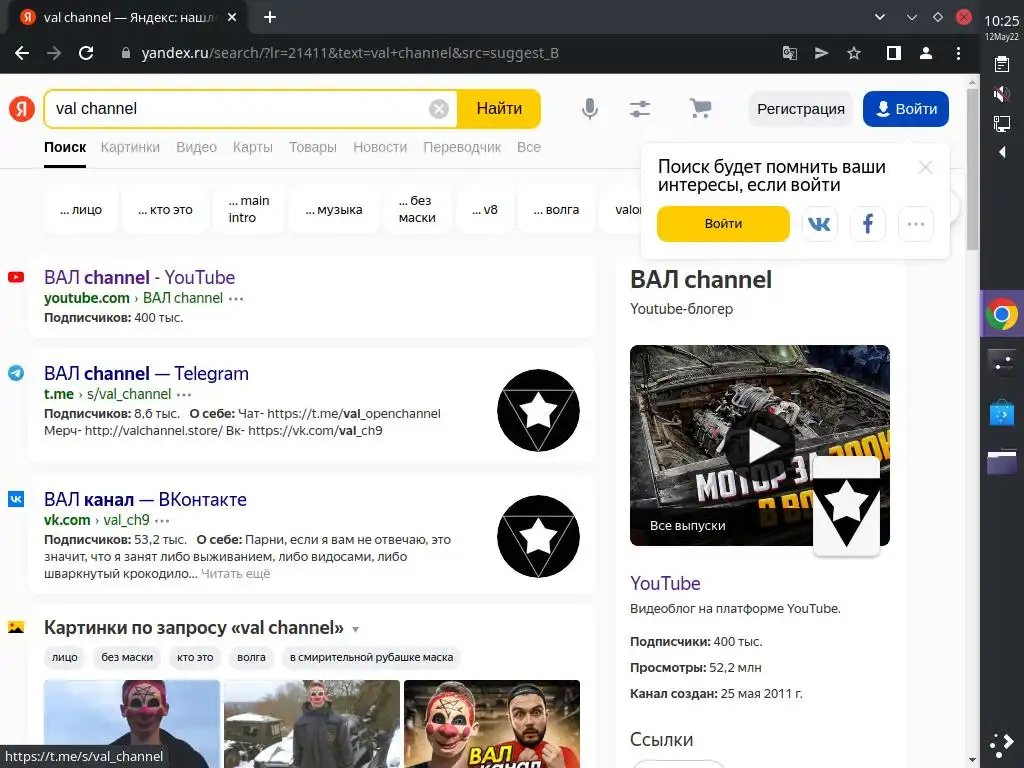1024x768 pixels.
Task: Open clipboard icon in side panel
Action: [x=1002, y=64]
